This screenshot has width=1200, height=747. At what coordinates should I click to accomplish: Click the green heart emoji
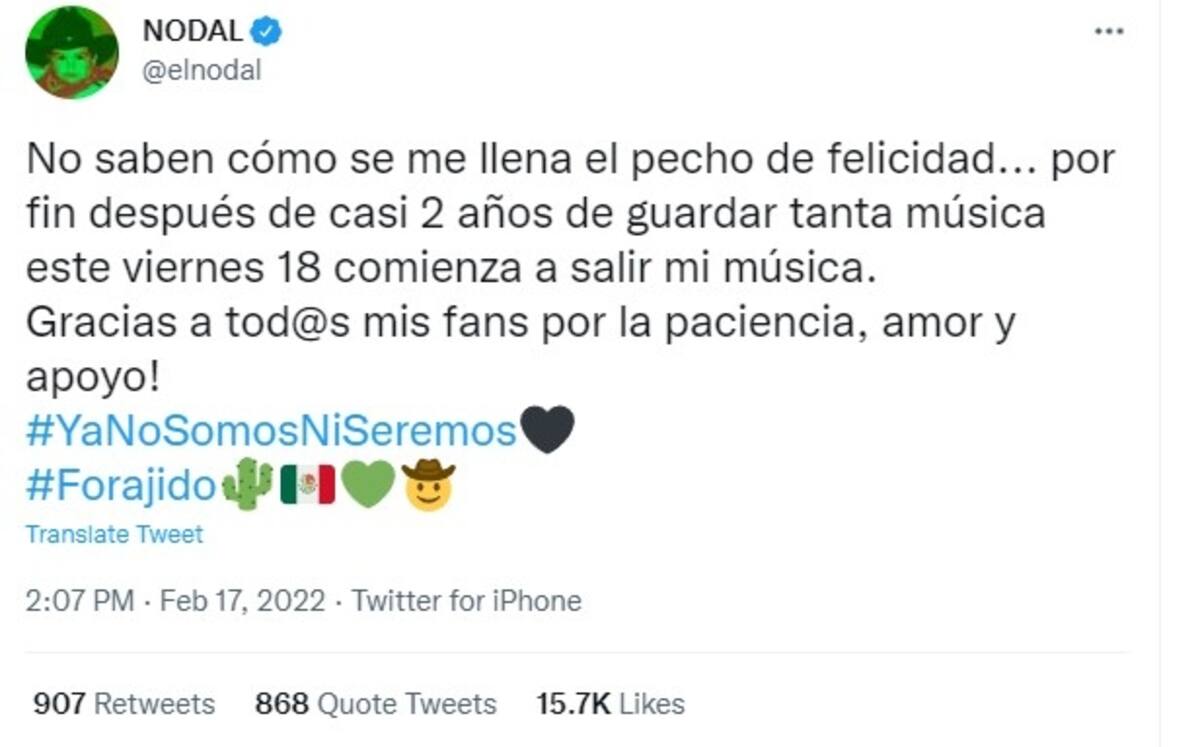click(367, 485)
